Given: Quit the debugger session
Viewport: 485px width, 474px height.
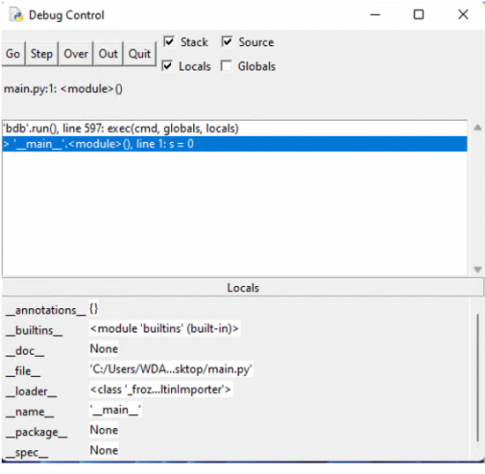Looking at the screenshot, I should [x=140, y=54].
